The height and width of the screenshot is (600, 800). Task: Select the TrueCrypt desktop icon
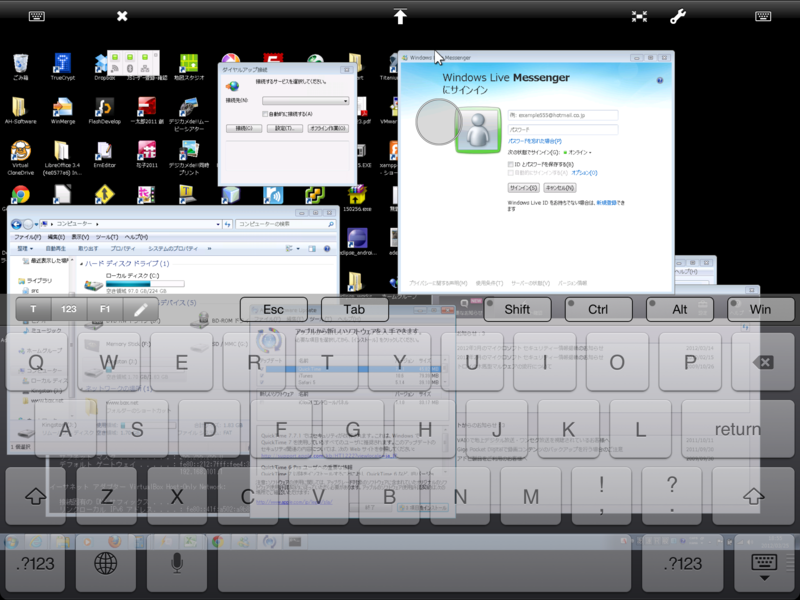pos(63,67)
